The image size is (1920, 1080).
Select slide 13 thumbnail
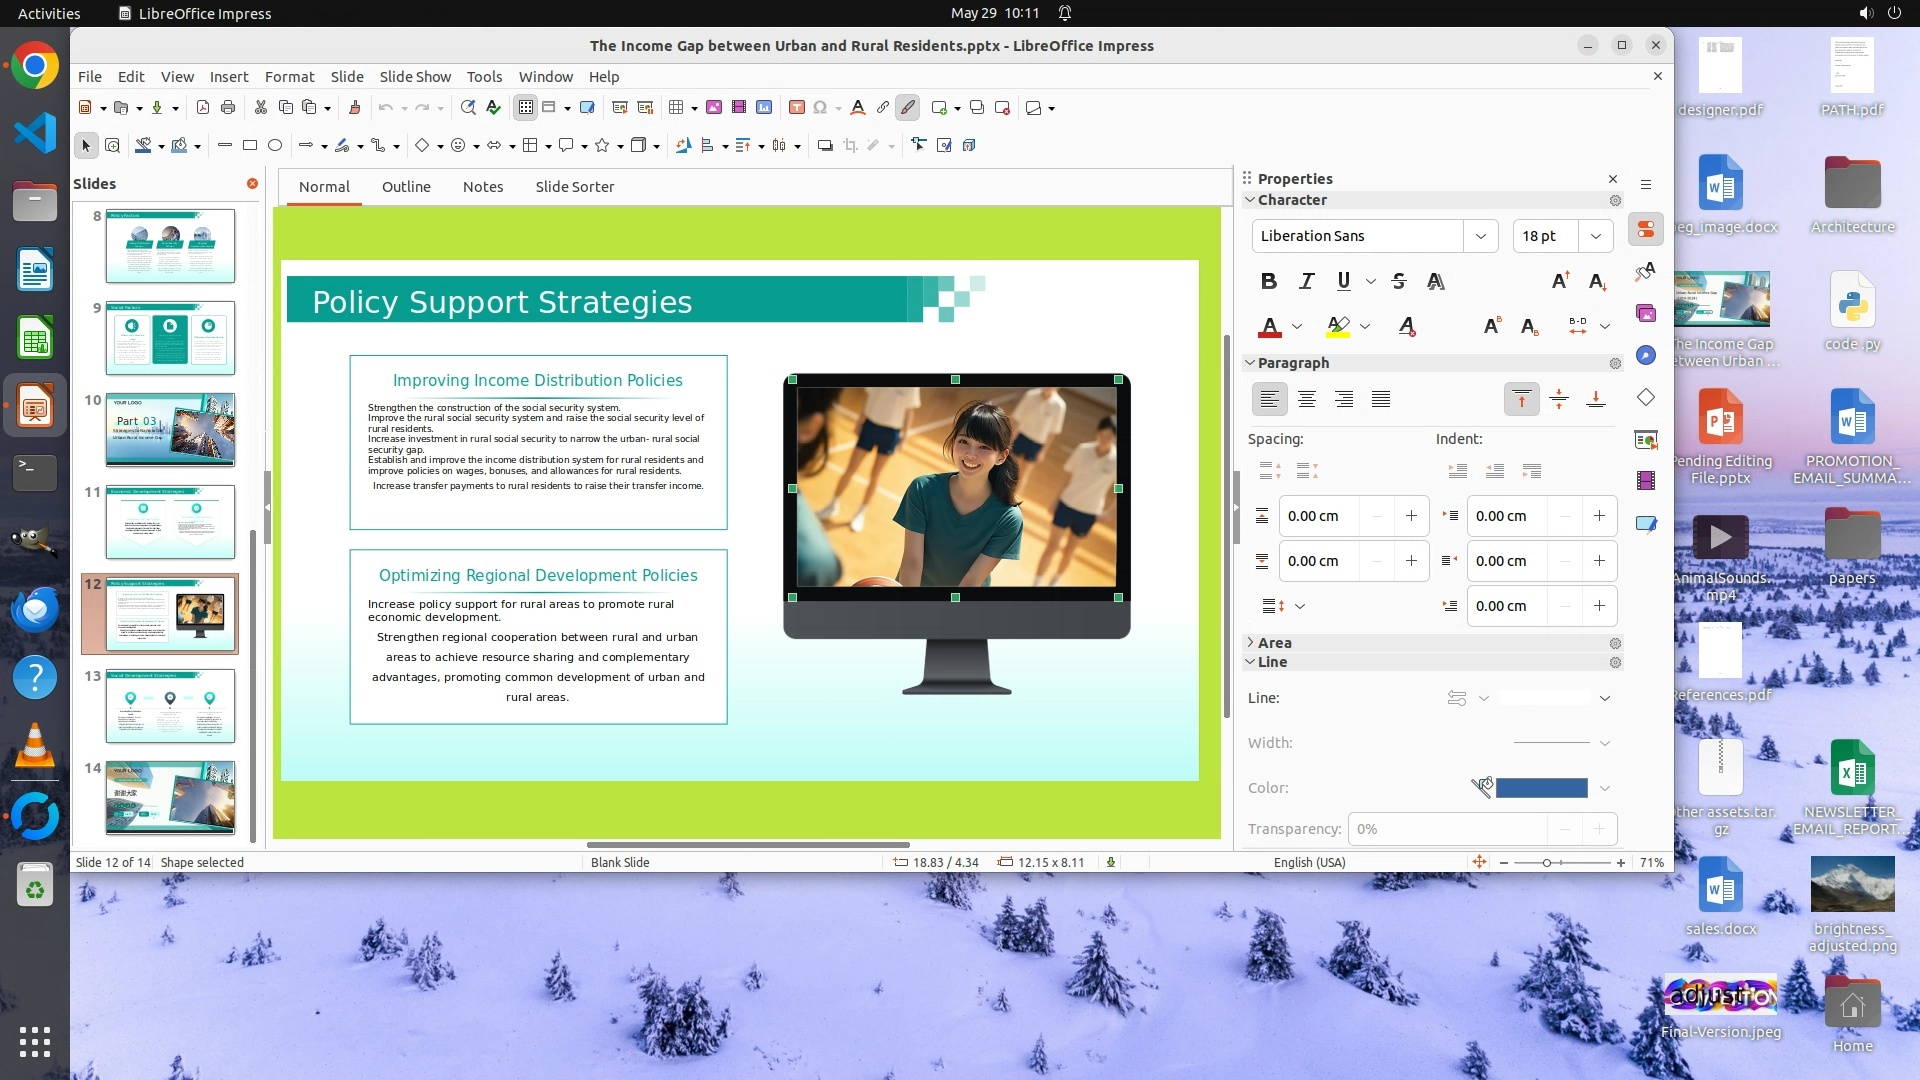tap(170, 706)
